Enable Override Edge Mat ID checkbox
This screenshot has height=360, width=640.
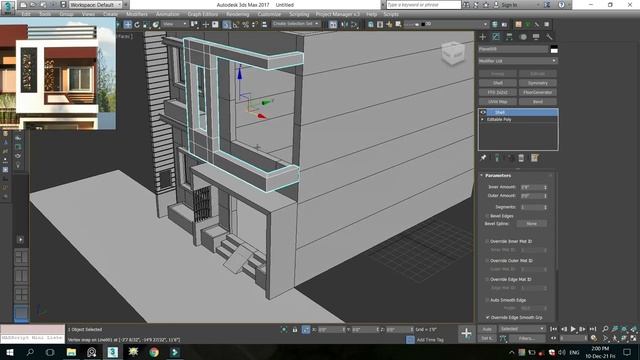[x=487, y=280]
